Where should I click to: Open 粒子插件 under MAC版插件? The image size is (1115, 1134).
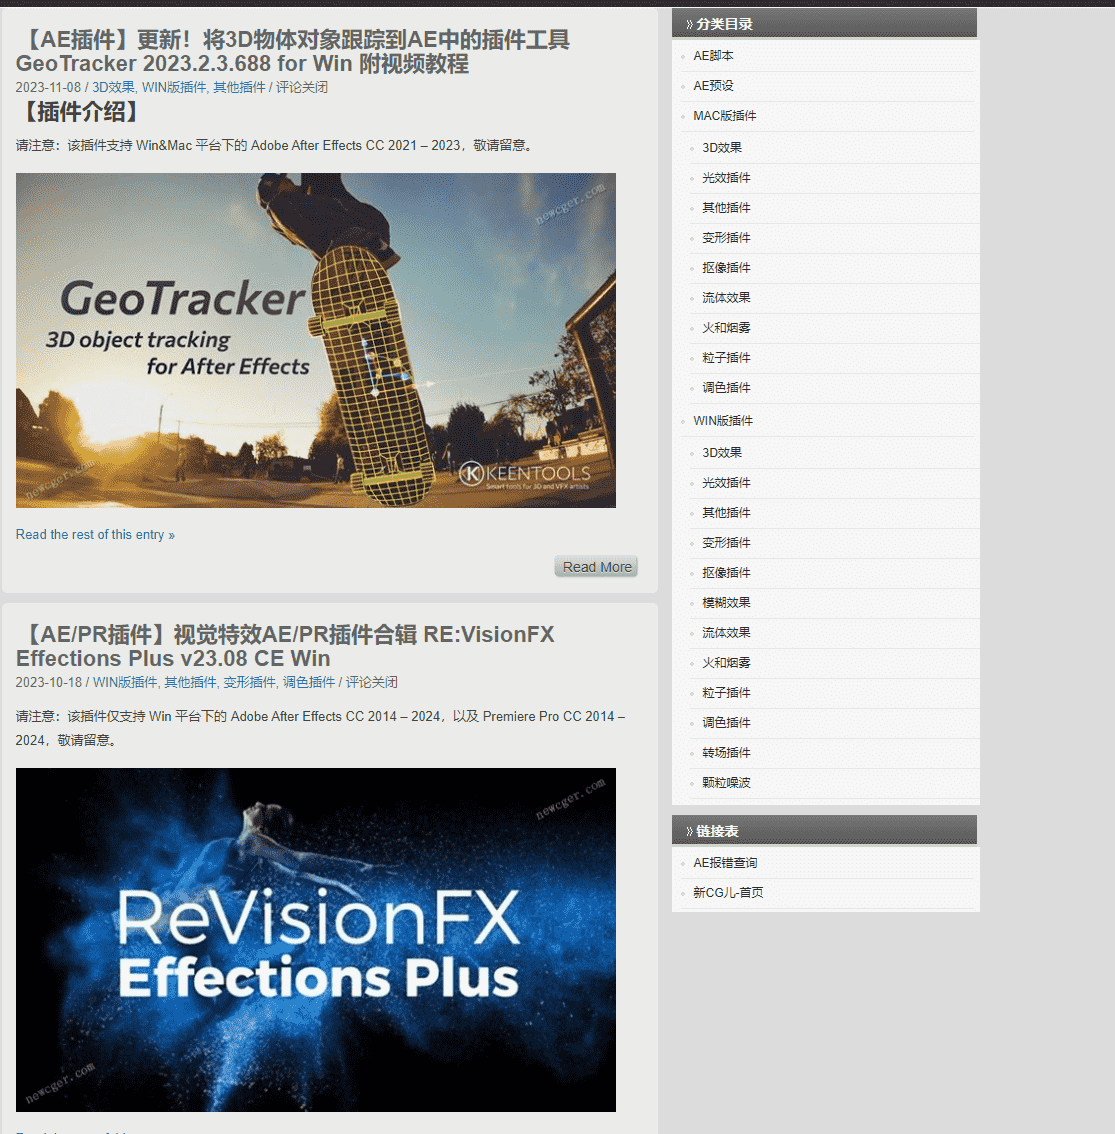(x=726, y=358)
